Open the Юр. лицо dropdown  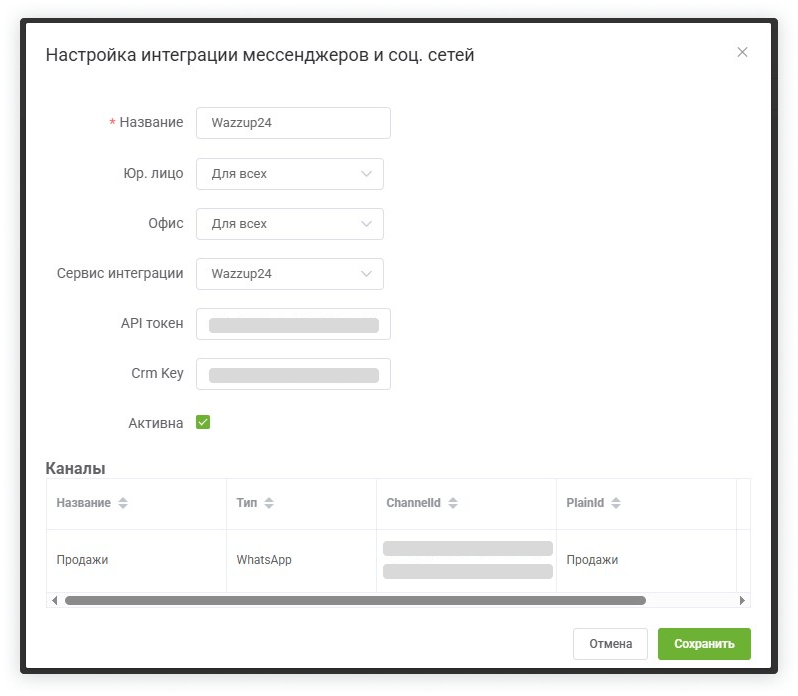(290, 174)
